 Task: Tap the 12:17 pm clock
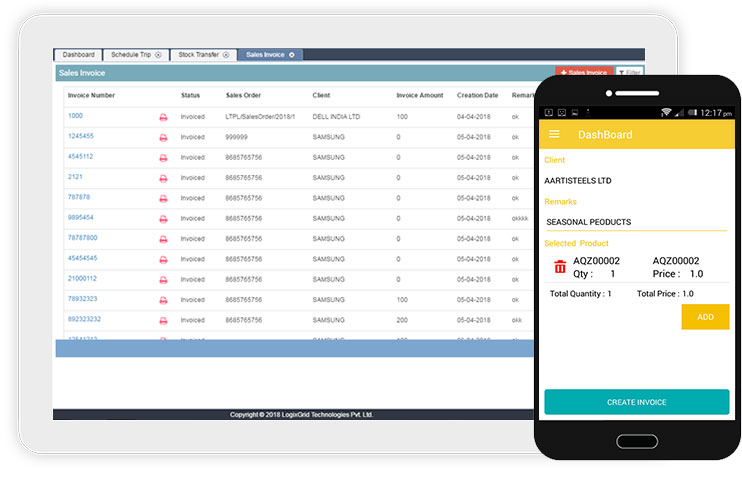pyautogui.click(x=716, y=113)
